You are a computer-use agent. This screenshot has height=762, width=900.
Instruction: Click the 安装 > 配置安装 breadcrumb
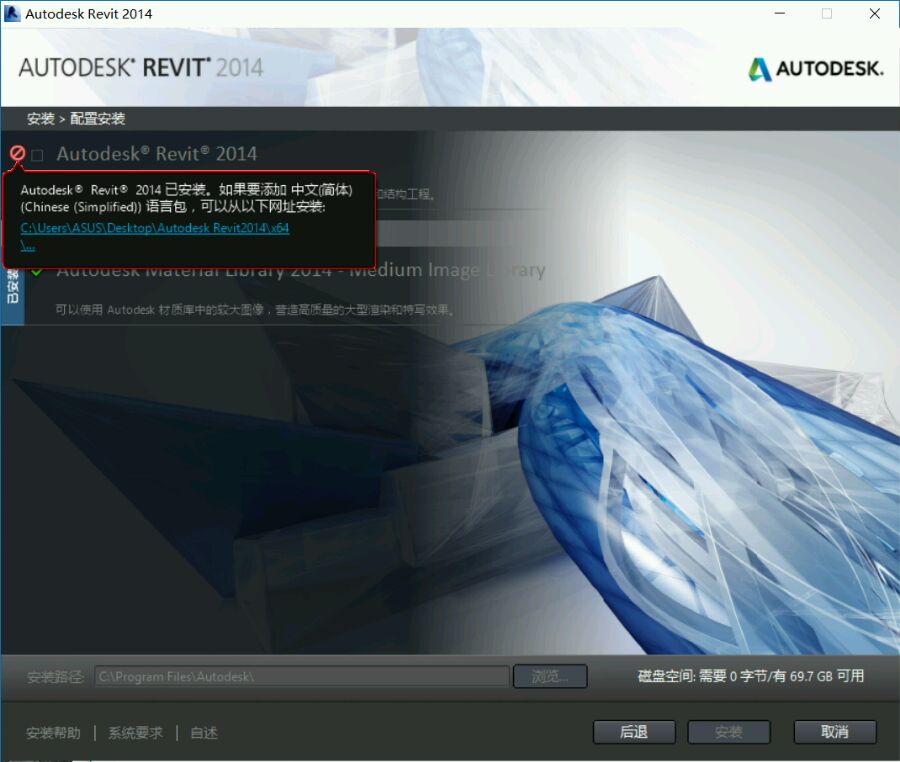point(76,119)
